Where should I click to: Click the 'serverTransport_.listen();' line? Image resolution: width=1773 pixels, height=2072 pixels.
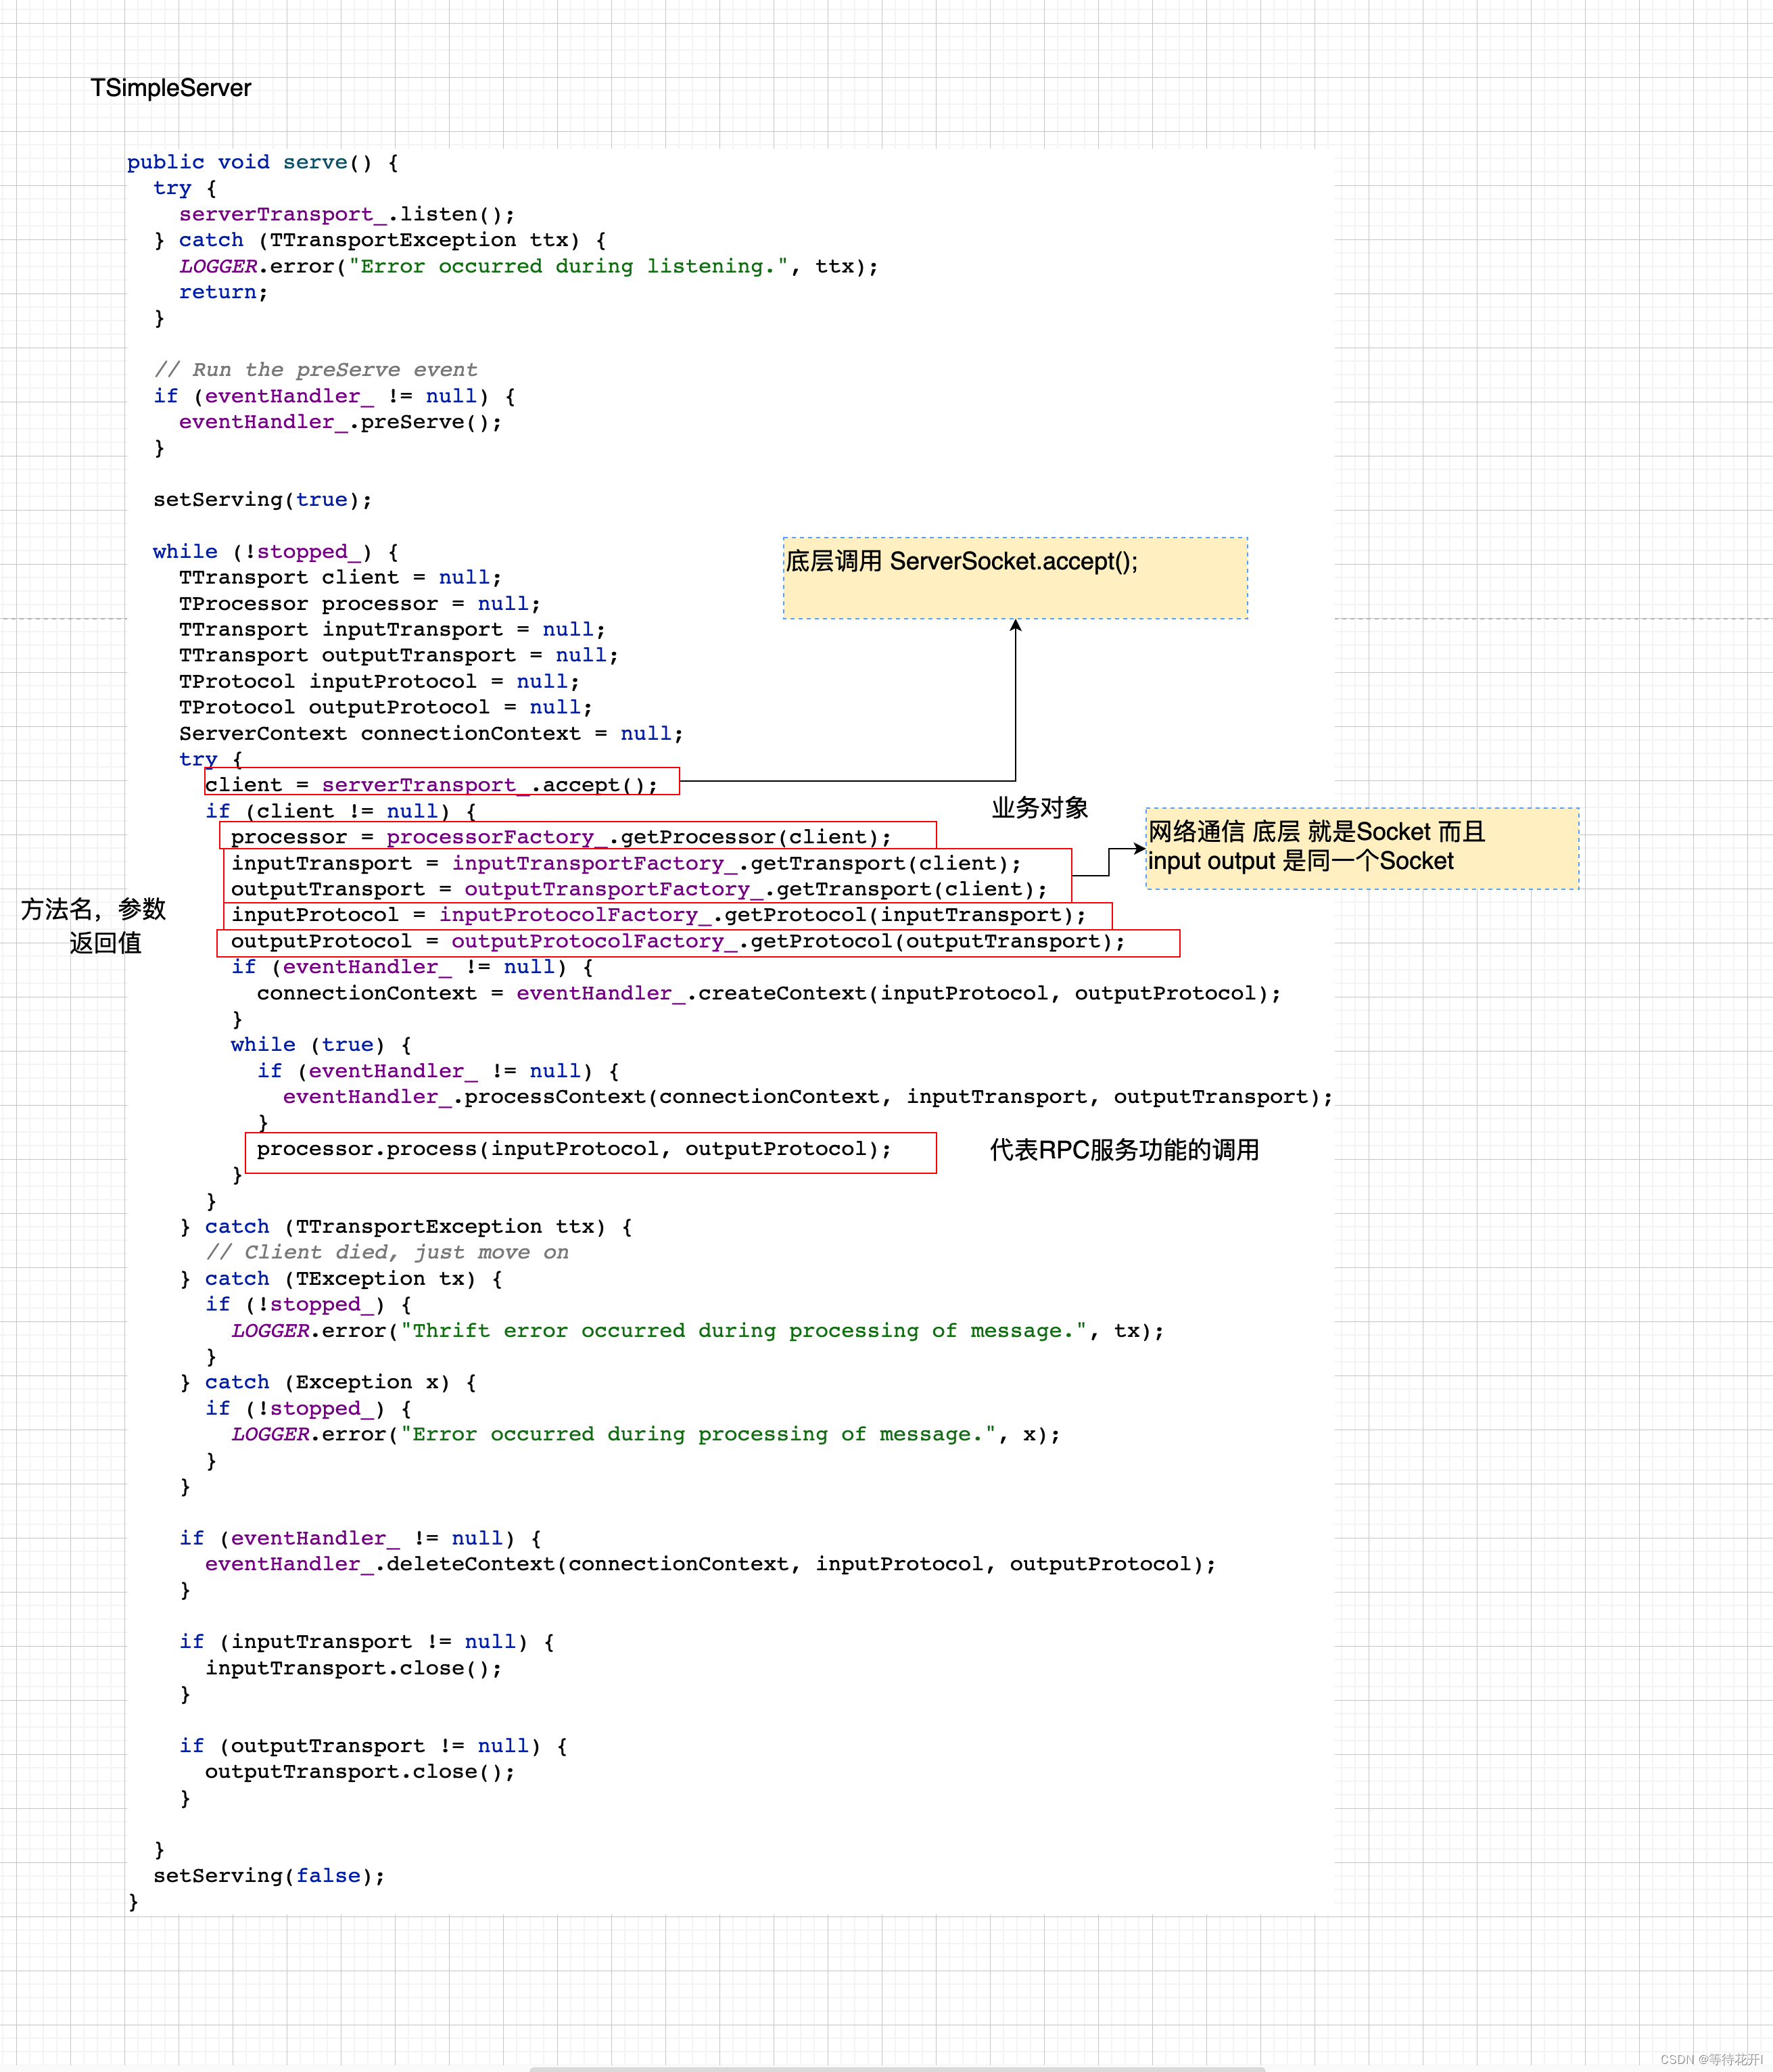click(347, 214)
